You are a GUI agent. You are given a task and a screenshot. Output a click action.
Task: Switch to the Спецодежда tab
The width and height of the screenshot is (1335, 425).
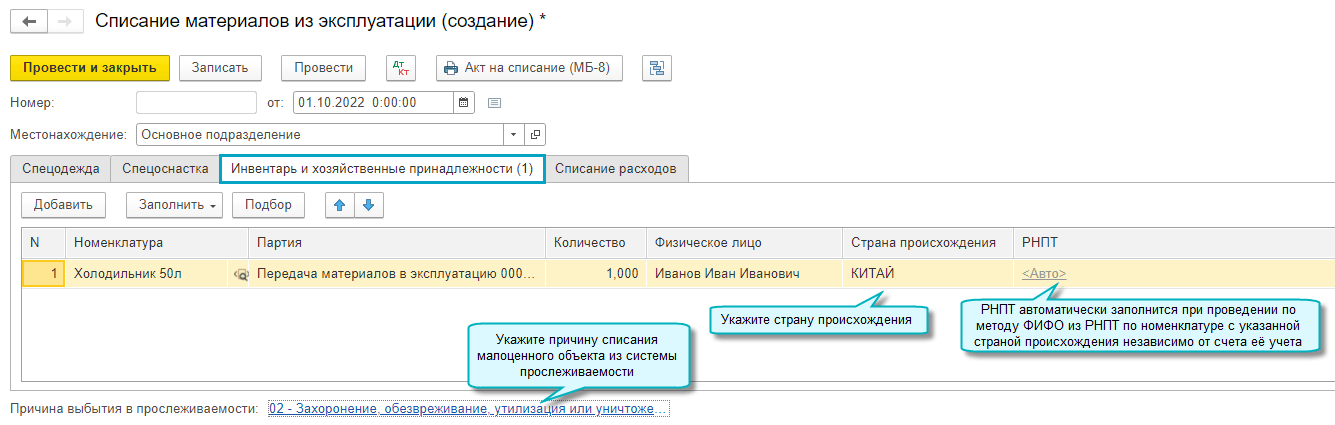click(60, 169)
